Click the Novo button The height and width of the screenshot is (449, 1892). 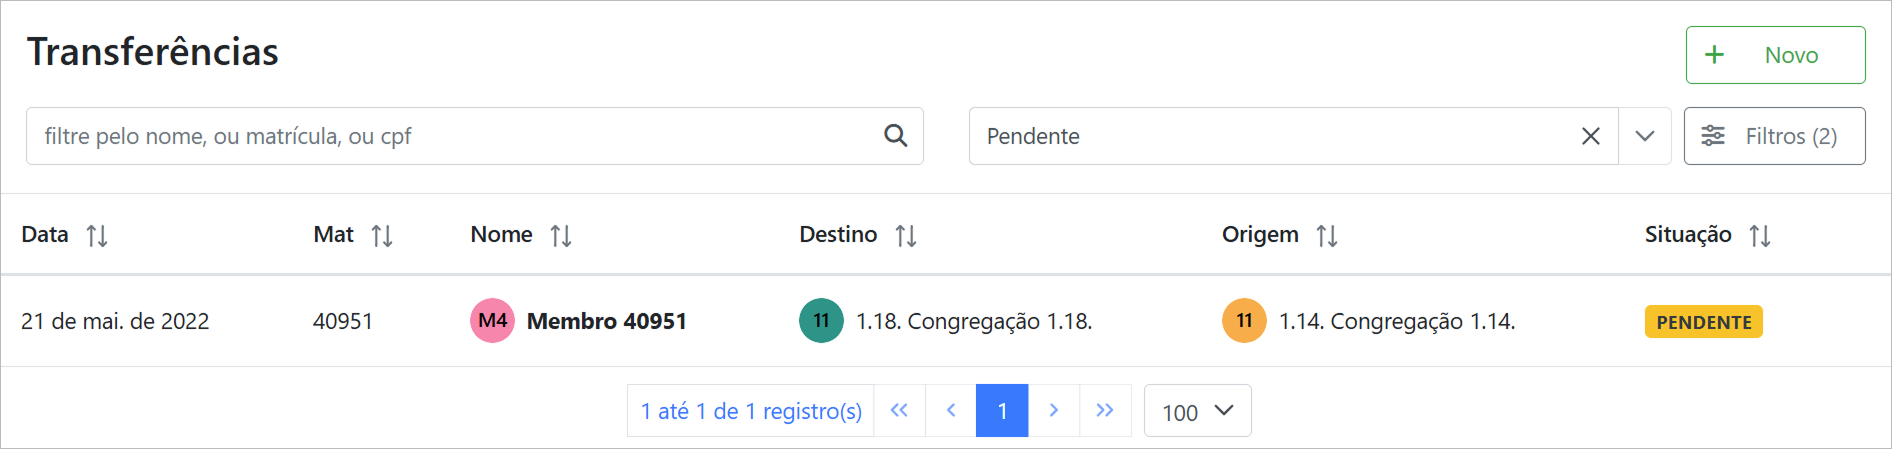pyautogui.click(x=1774, y=55)
